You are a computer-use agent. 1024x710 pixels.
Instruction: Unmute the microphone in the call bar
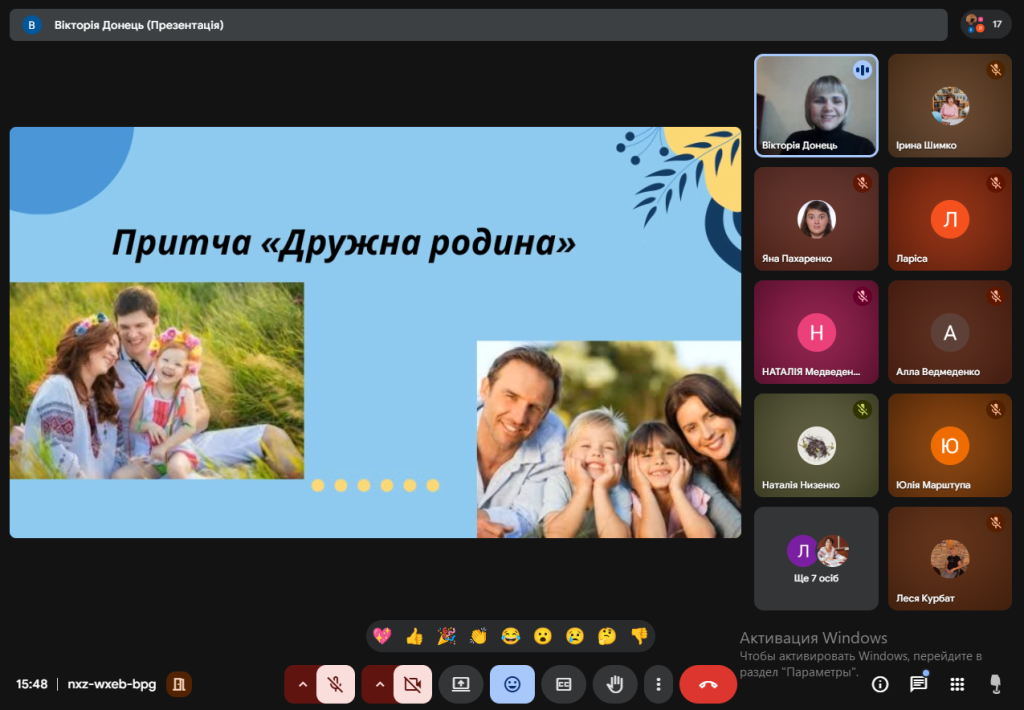click(x=336, y=685)
